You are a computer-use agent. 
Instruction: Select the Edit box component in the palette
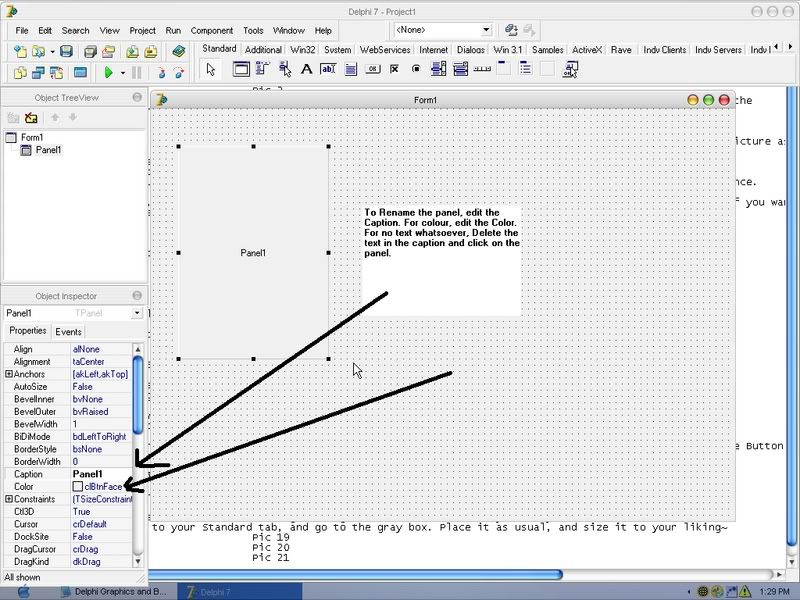pyautogui.click(x=328, y=69)
